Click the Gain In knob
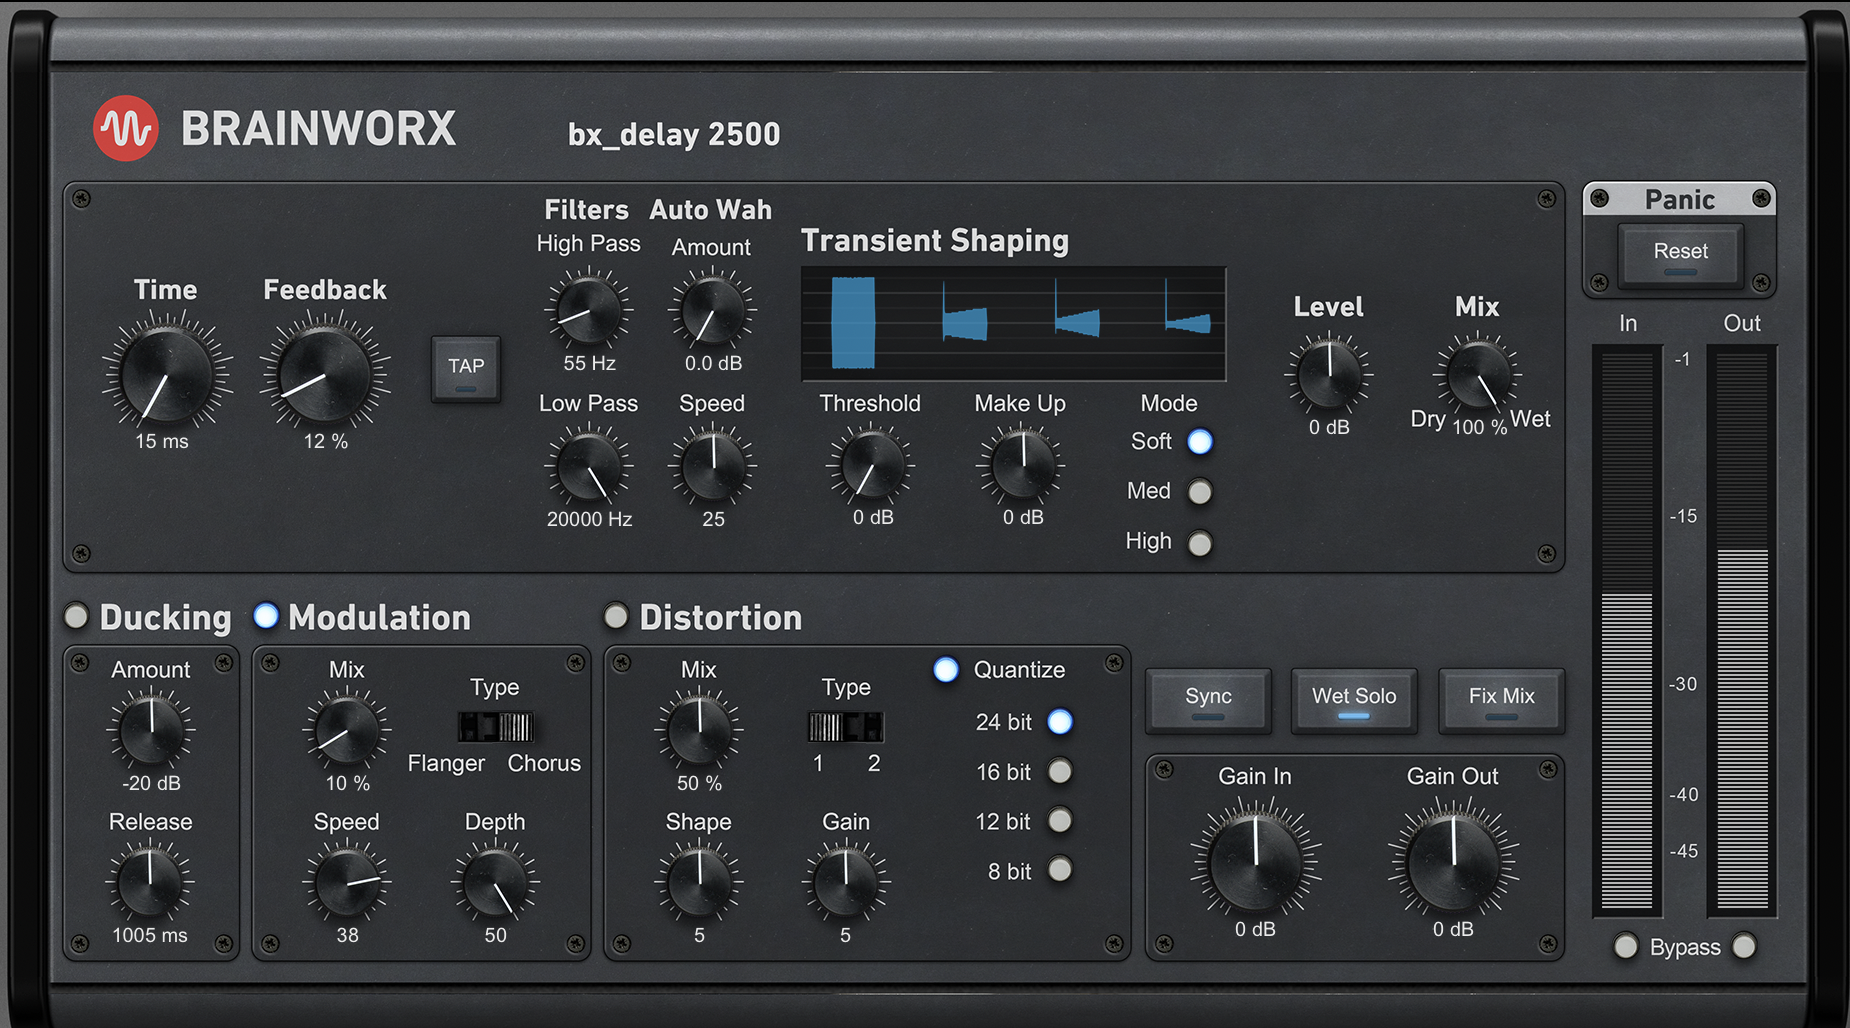 [1256, 861]
